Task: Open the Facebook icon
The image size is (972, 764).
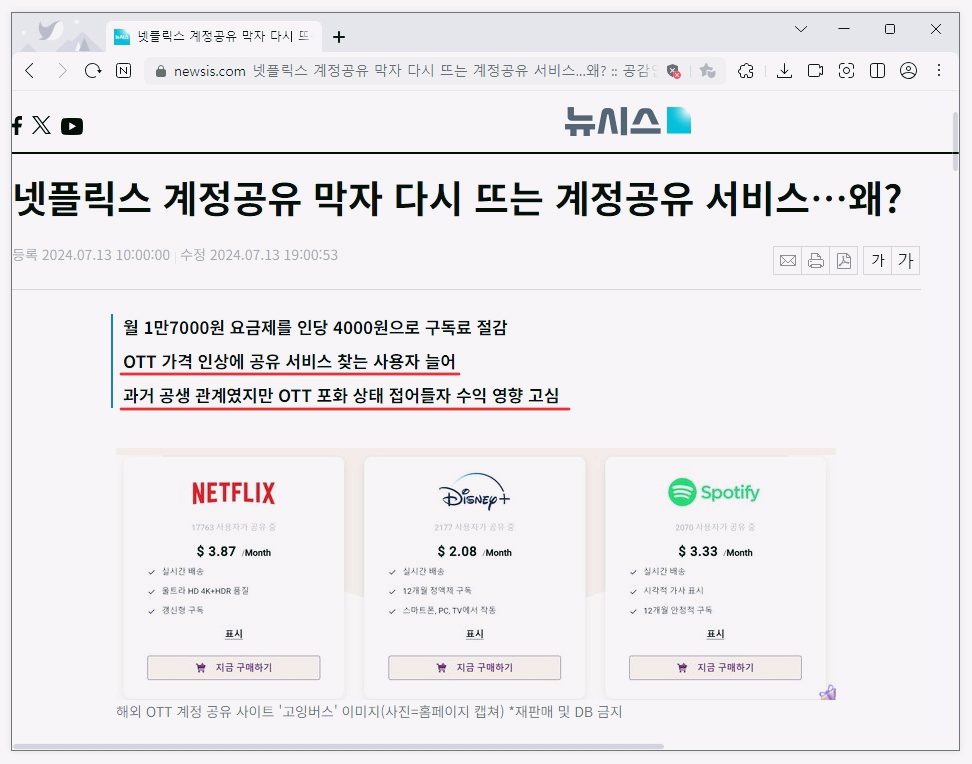Action: [x=15, y=126]
